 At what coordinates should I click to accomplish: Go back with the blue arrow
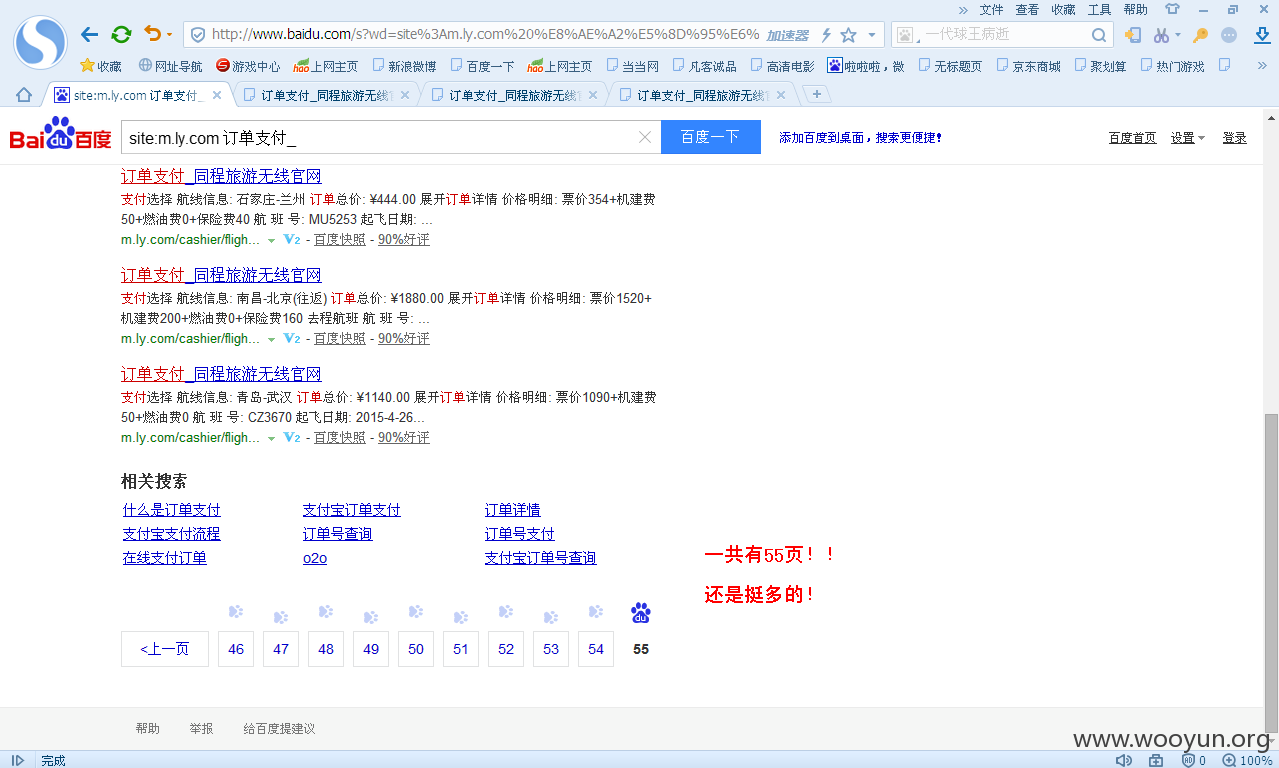89,35
